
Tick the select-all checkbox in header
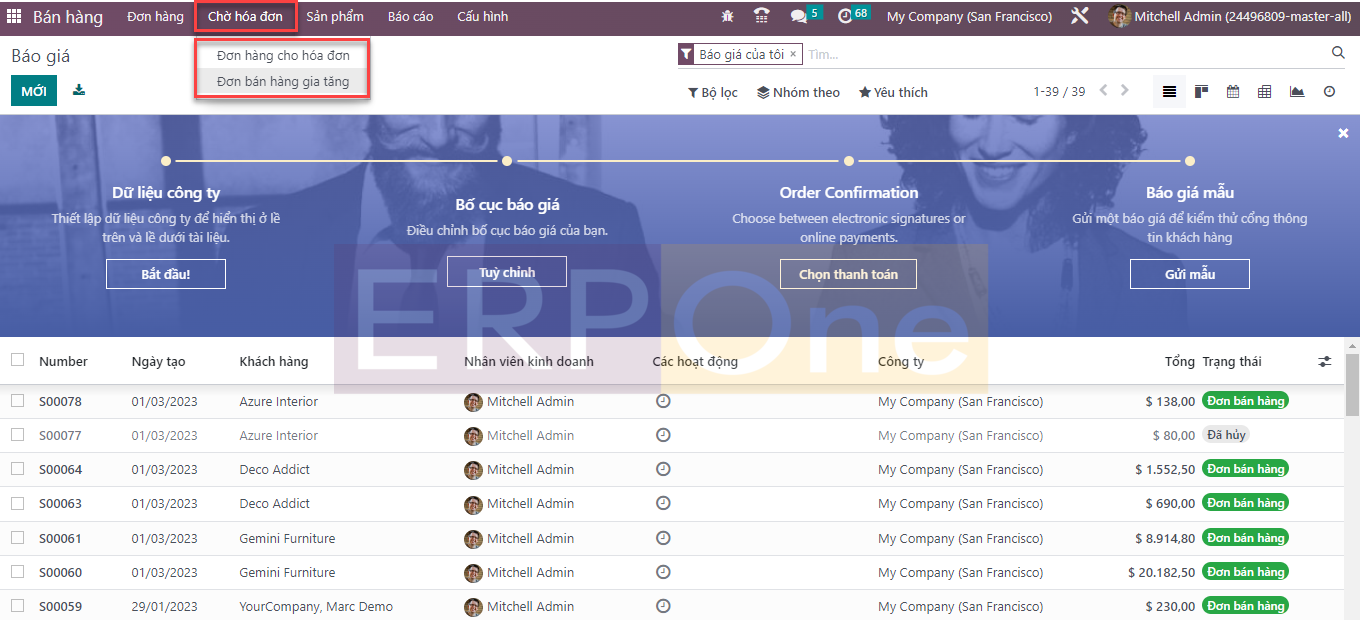17,361
